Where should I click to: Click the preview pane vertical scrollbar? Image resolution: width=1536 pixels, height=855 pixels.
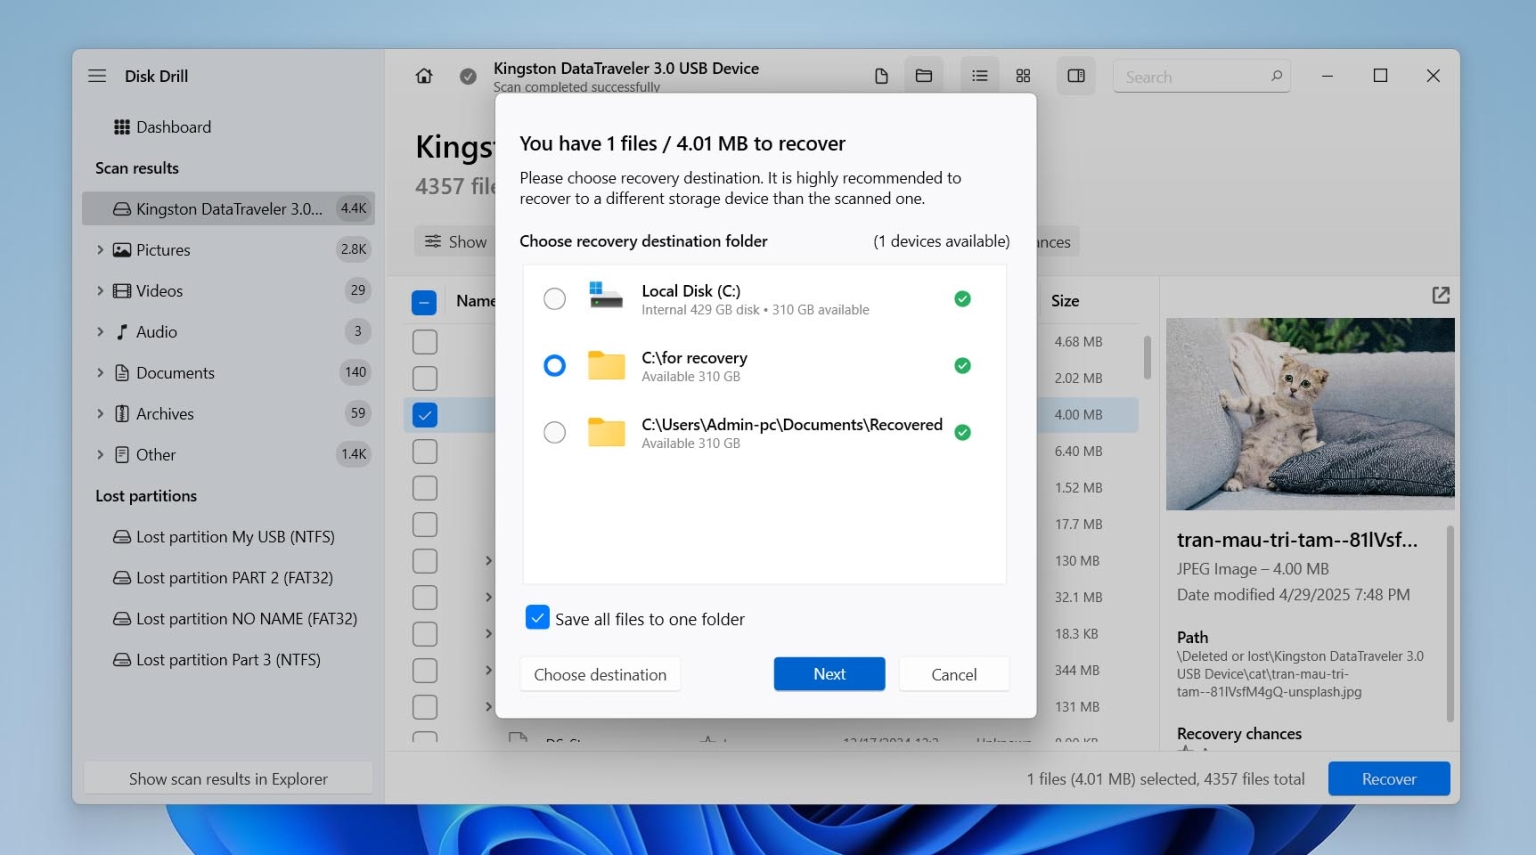coord(1450,622)
